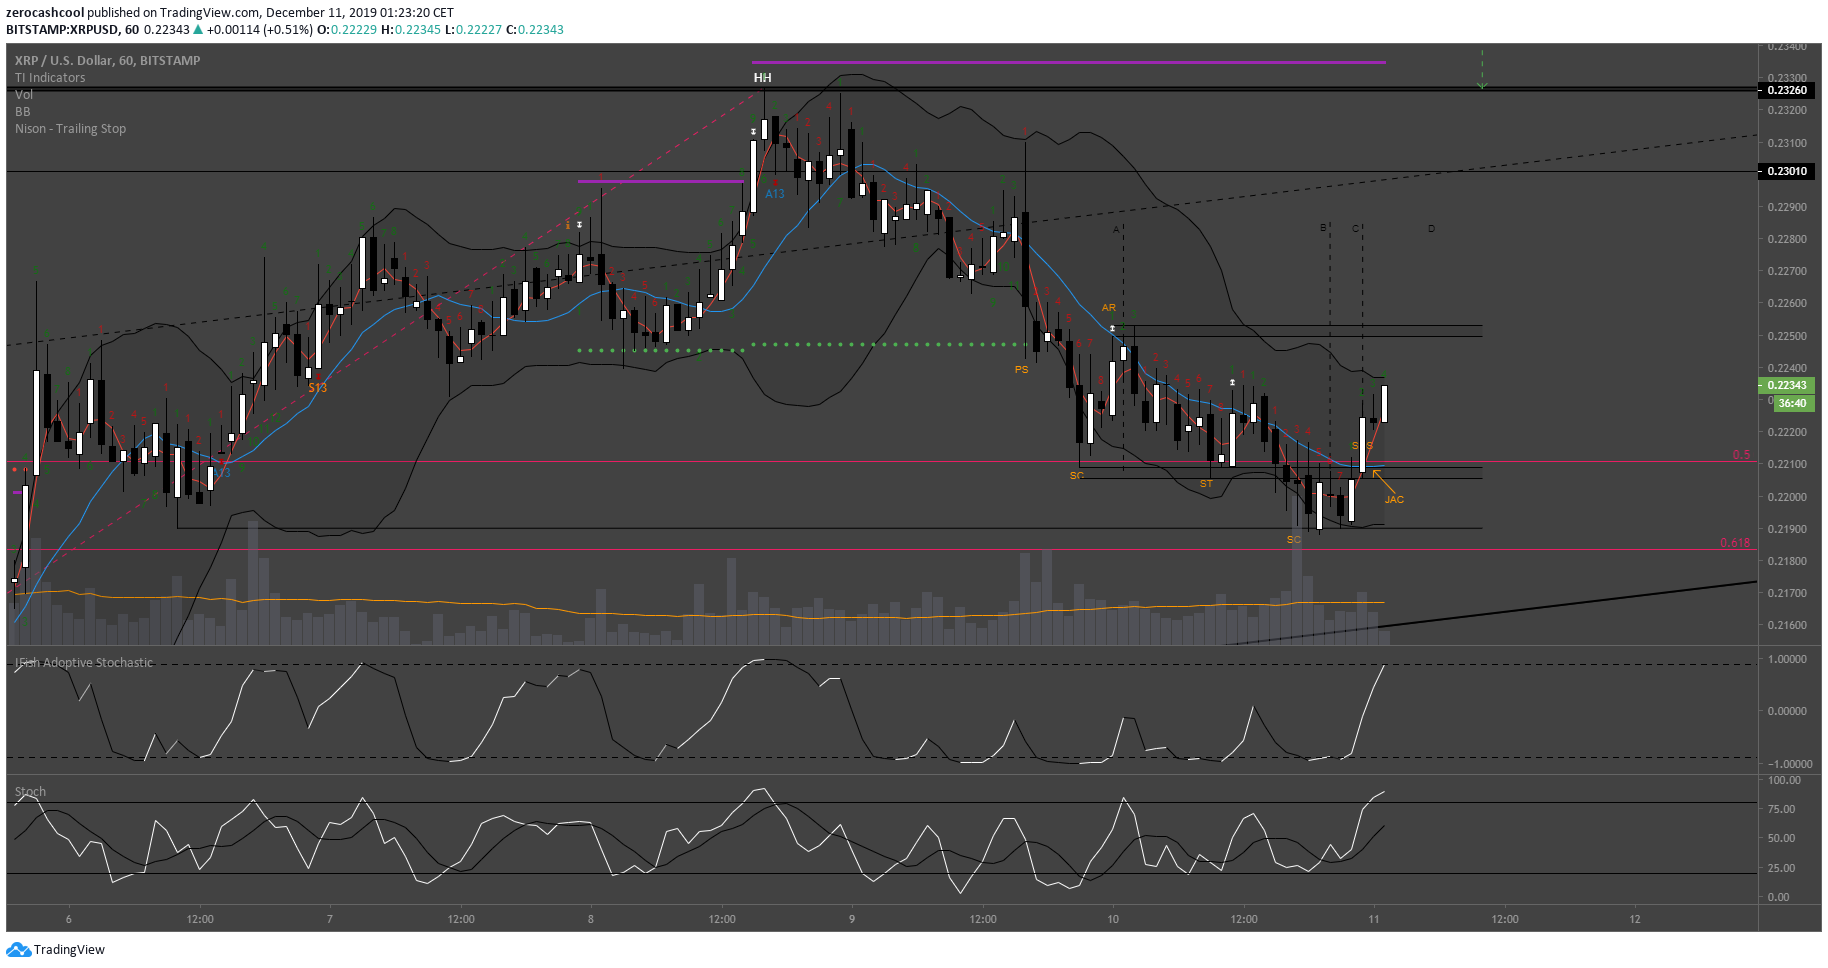Click the long purple line at top
The image size is (1828, 968).
[x=1068, y=62]
